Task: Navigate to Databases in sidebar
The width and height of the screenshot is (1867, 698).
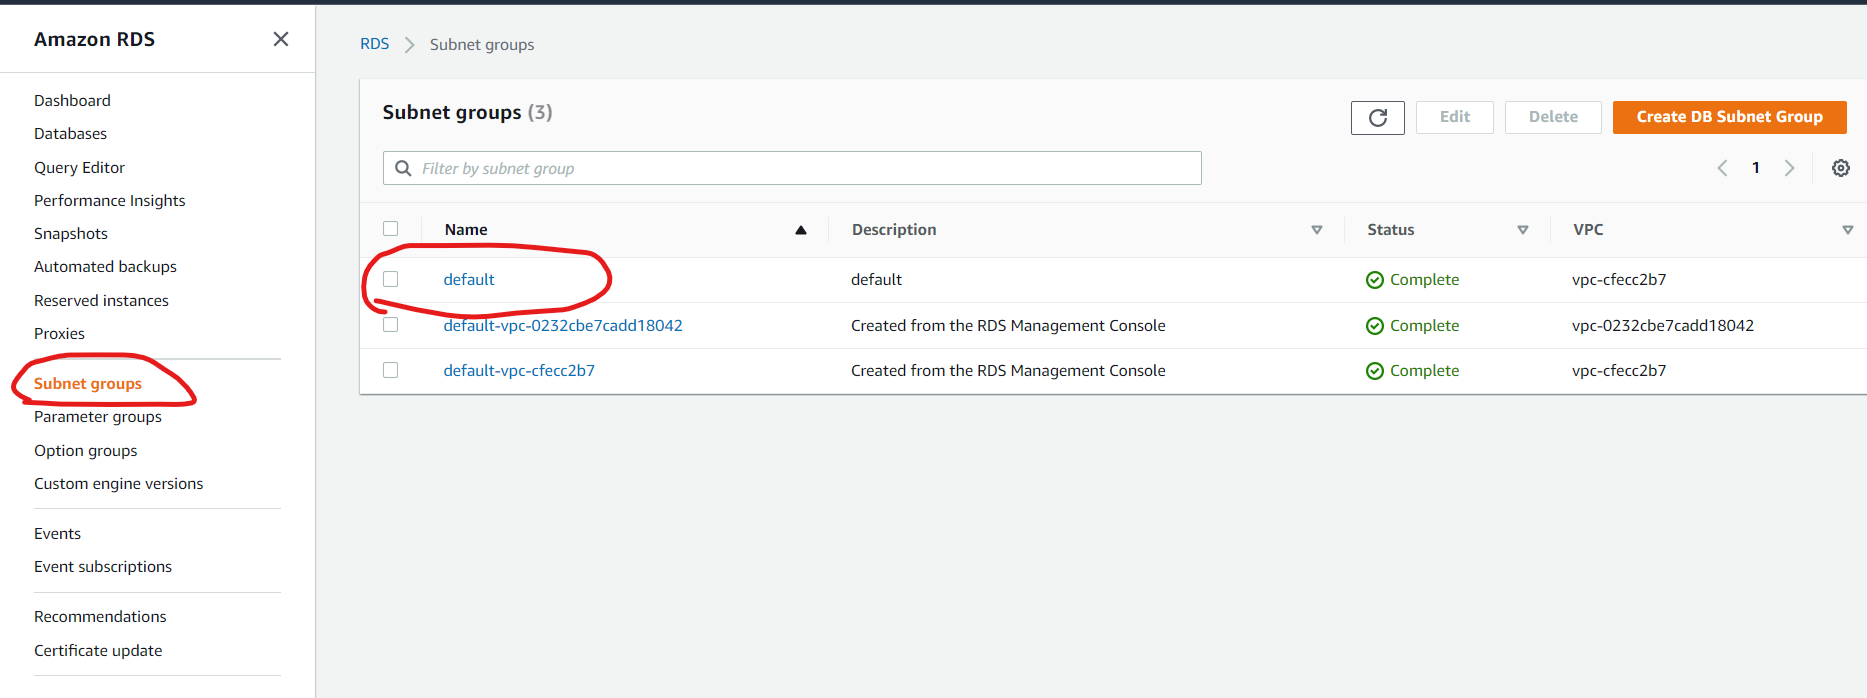Action: tap(70, 134)
